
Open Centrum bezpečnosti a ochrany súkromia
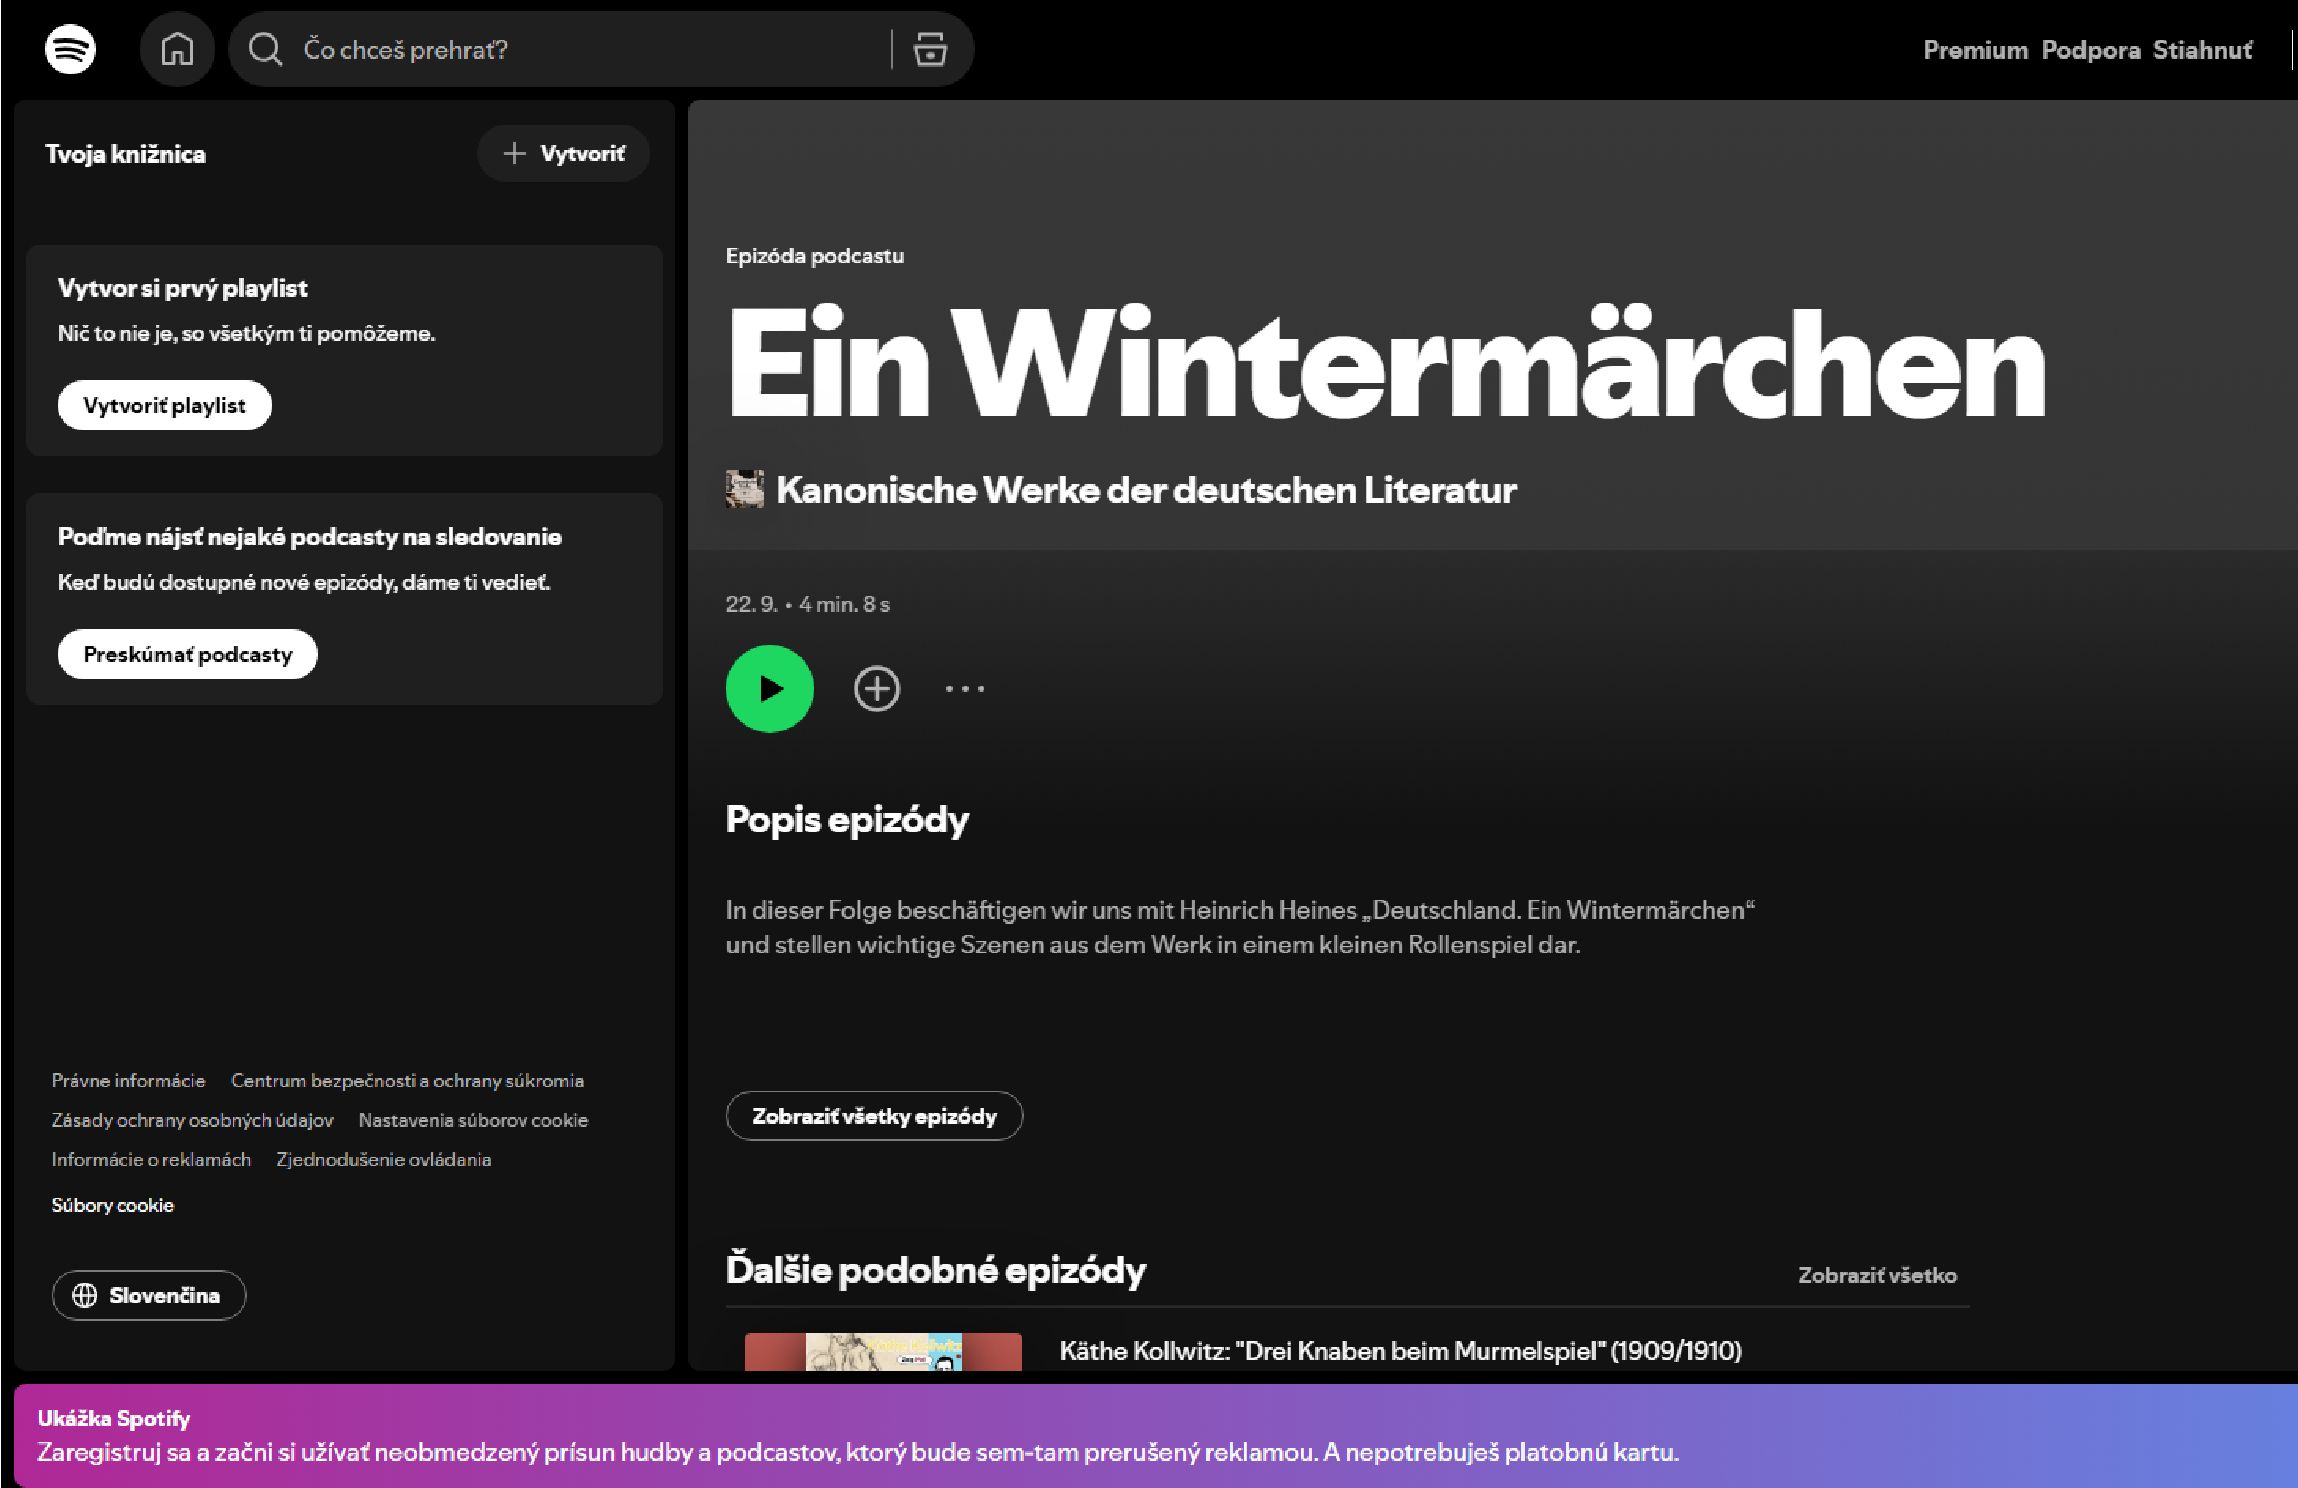coord(407,1080)
